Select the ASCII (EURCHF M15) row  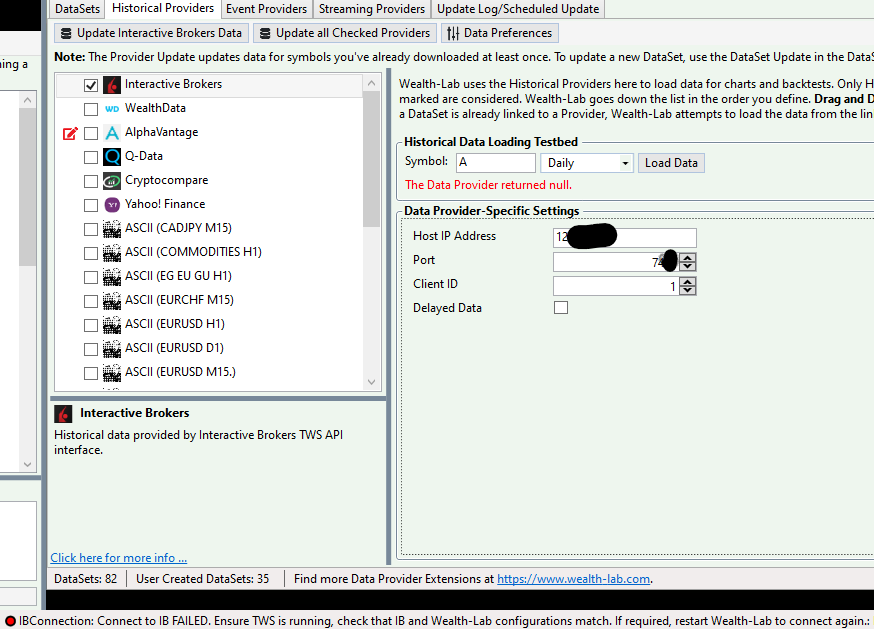(x=209, y=301)
